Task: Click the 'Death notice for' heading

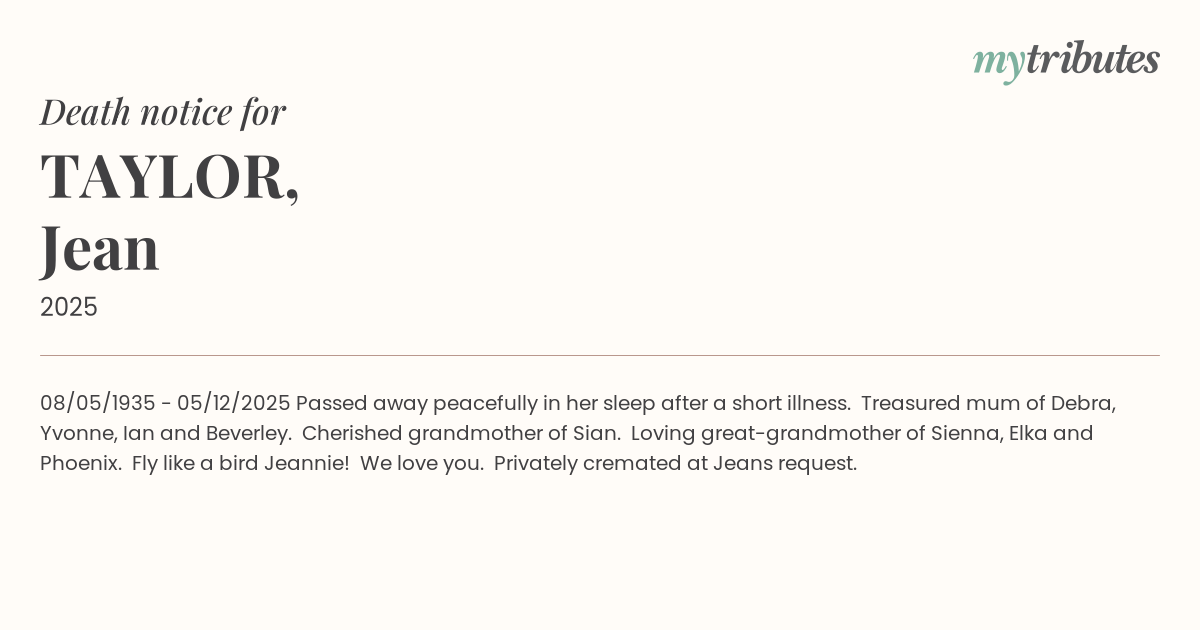Action: (x=163, y=112)
